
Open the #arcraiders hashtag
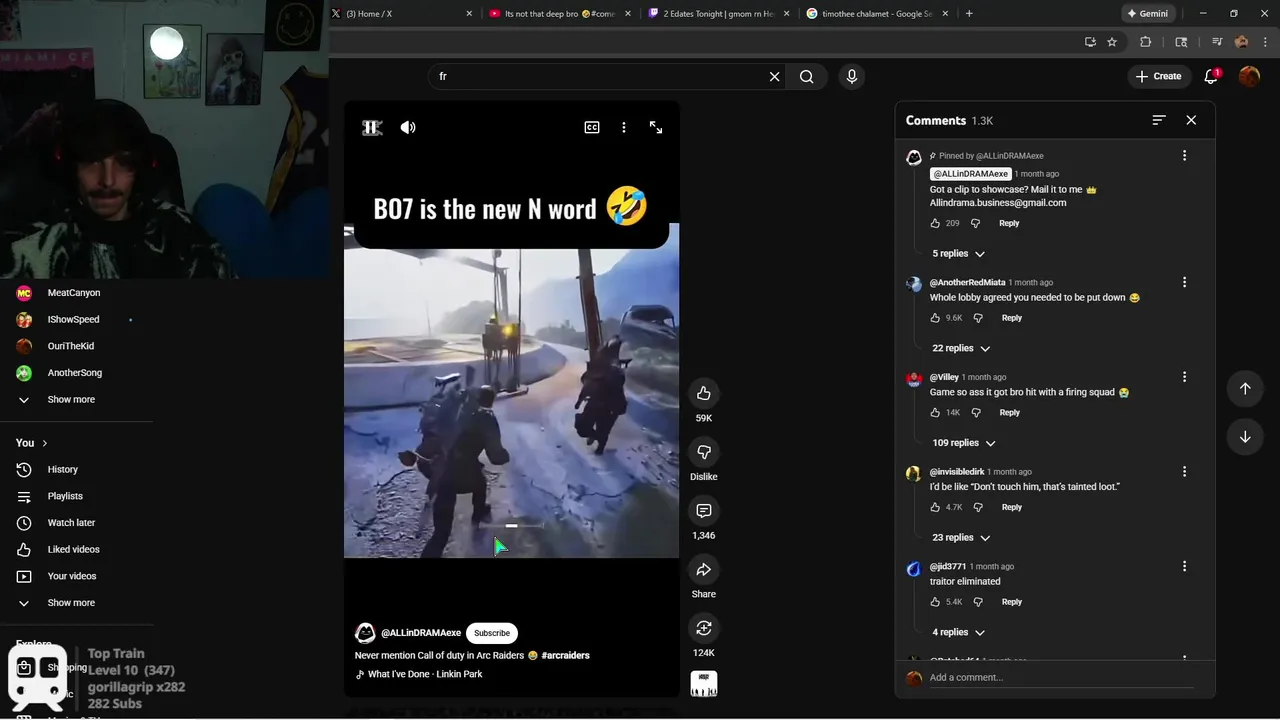pyautogui.click(x=565, y=656)
